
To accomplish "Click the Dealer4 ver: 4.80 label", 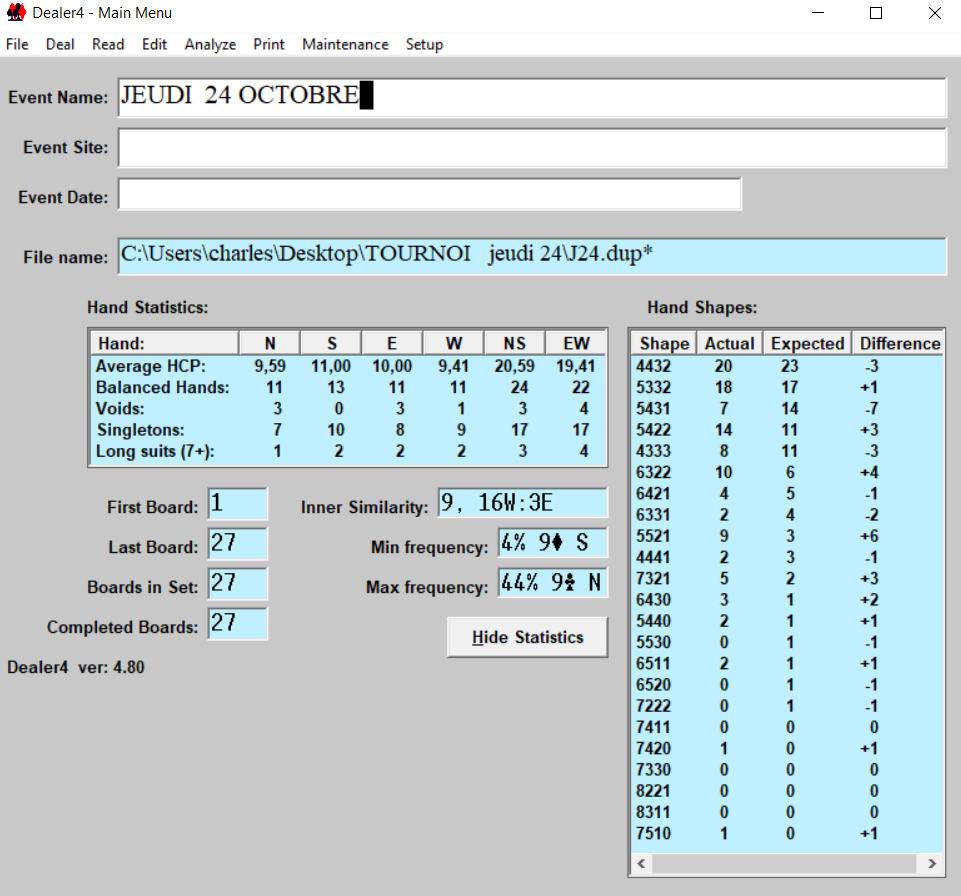I will pyautogui.click(x=76, y=667).
